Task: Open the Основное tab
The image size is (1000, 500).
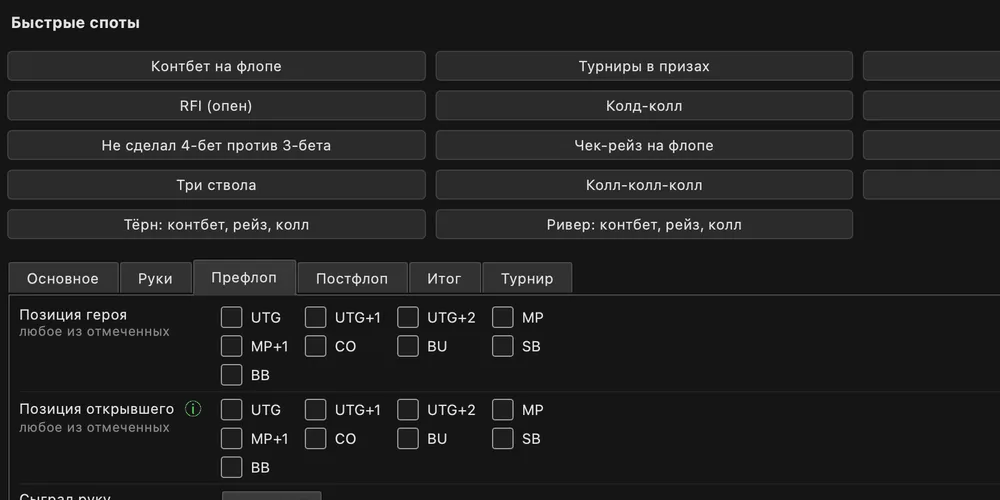Action: (63, 278)
